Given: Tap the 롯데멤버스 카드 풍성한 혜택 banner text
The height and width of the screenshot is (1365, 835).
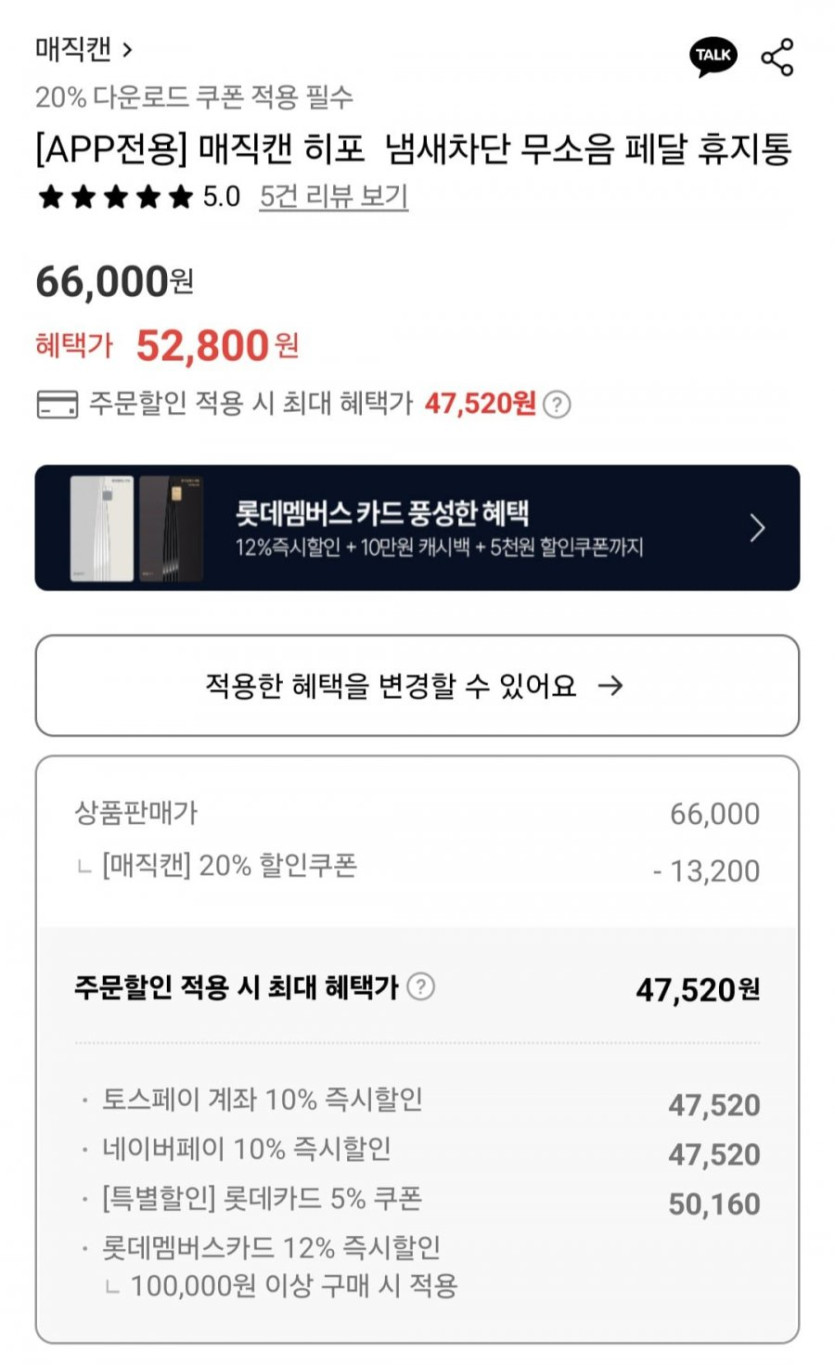Looking at the screenshot, I should pos(382,514).
